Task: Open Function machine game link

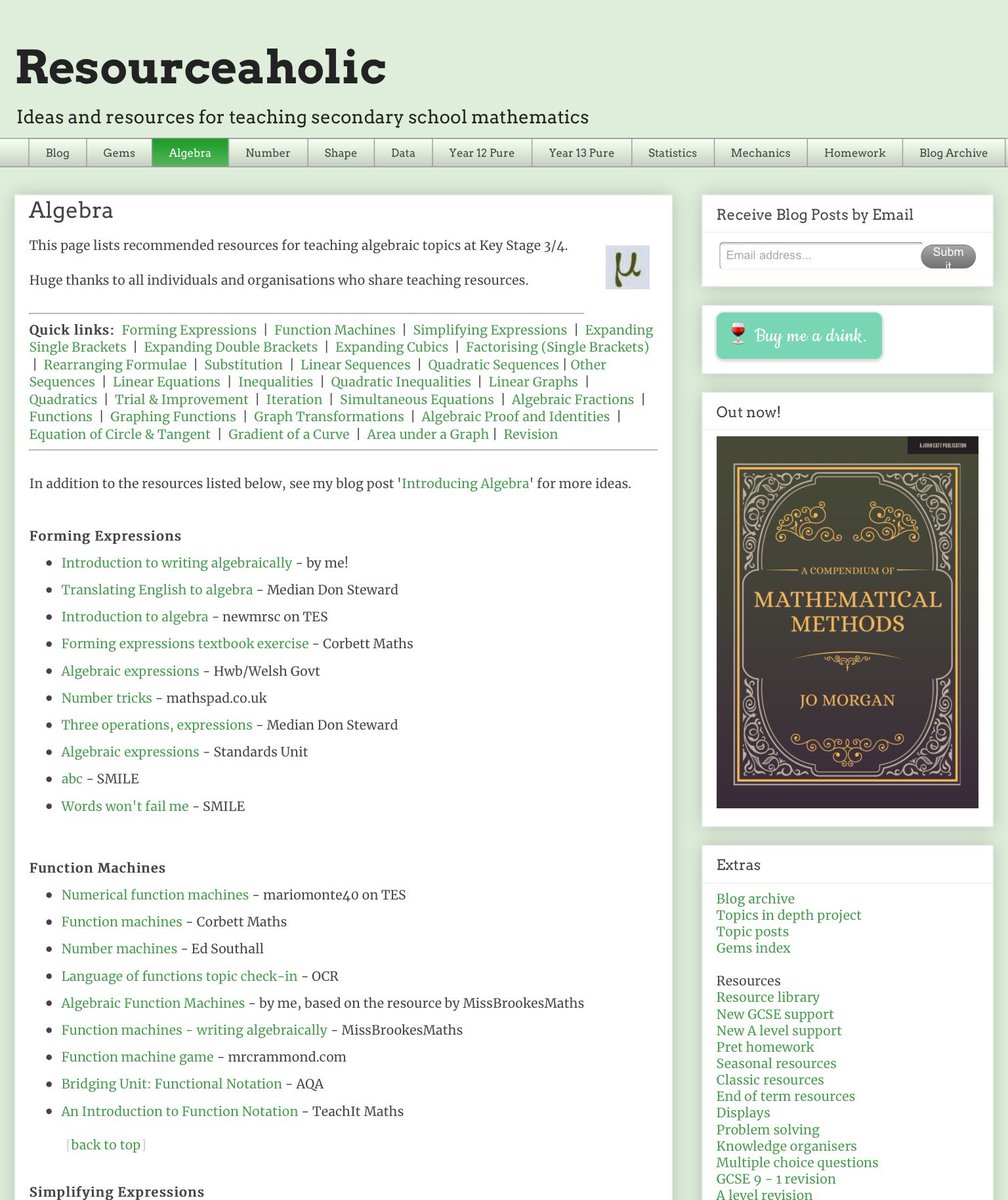Action: [x=137, y=1057]
